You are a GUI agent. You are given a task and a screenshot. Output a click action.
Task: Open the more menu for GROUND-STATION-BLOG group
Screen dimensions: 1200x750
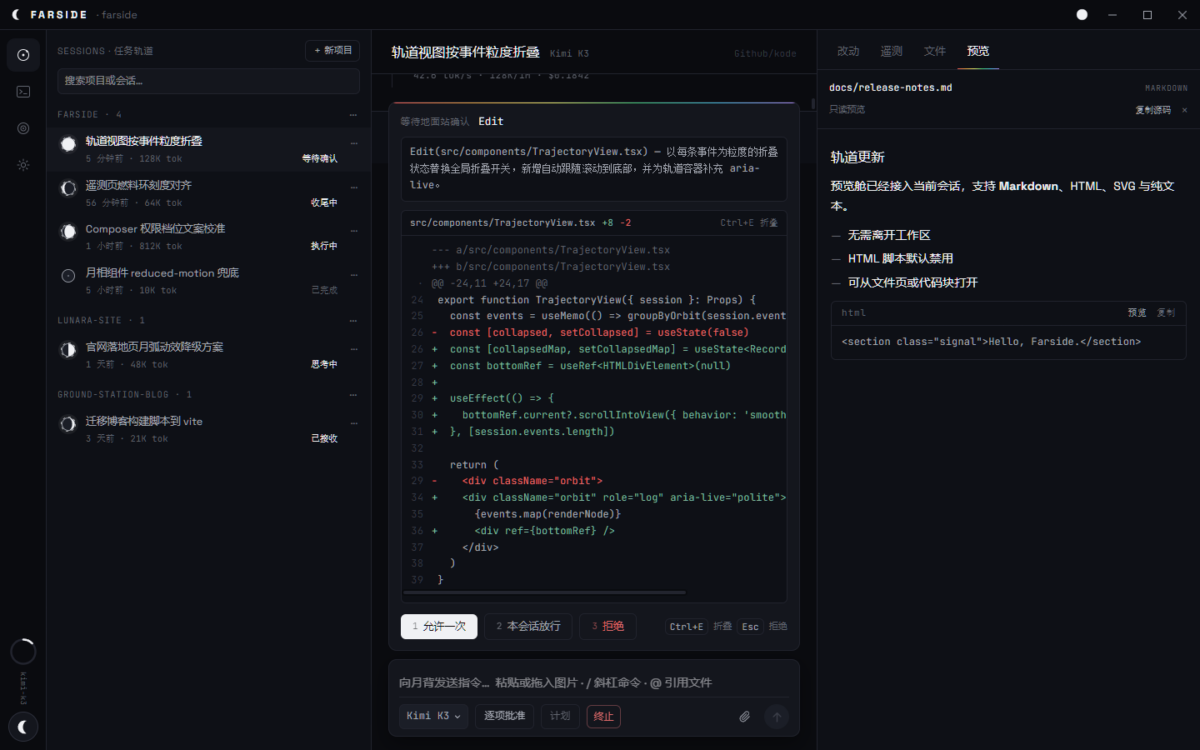tap(353, 395)
